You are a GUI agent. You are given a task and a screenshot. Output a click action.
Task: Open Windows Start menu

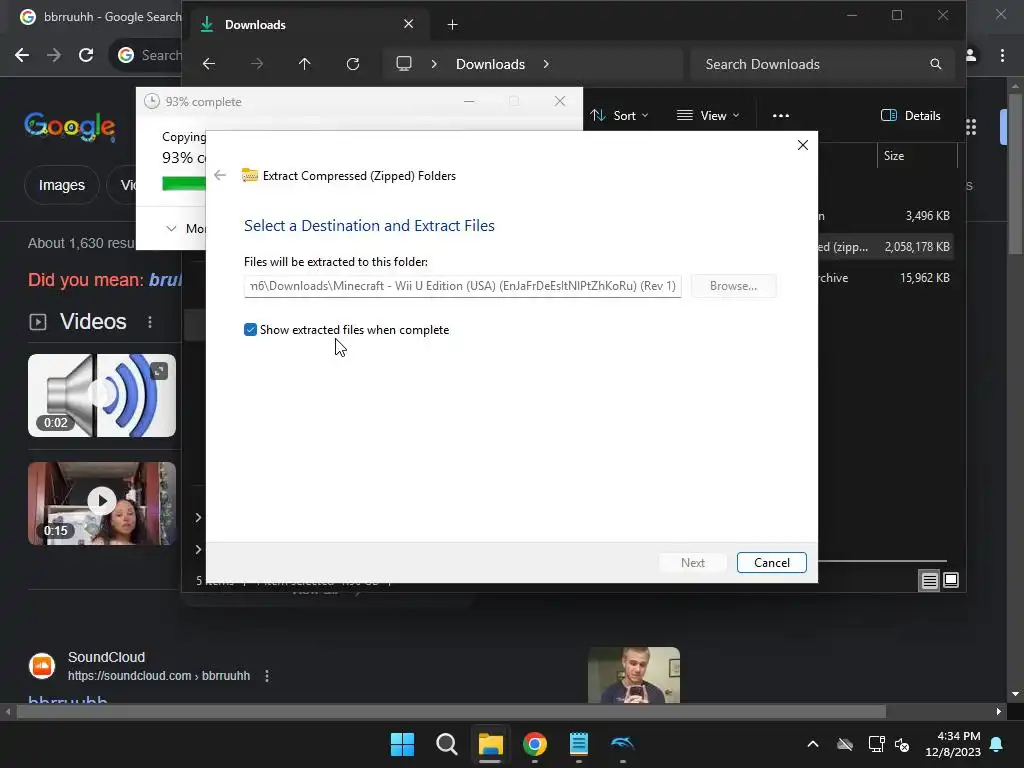click(x=402, y=744)
